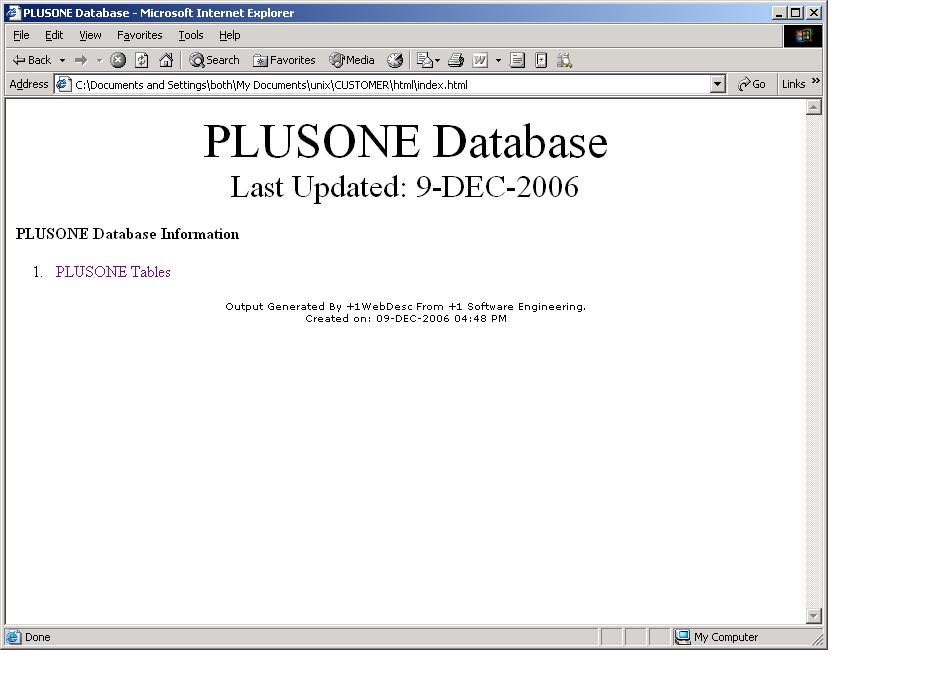This screenshot has height=690, width=933.
Task: Click the Done status text
Action: [37, 637]
